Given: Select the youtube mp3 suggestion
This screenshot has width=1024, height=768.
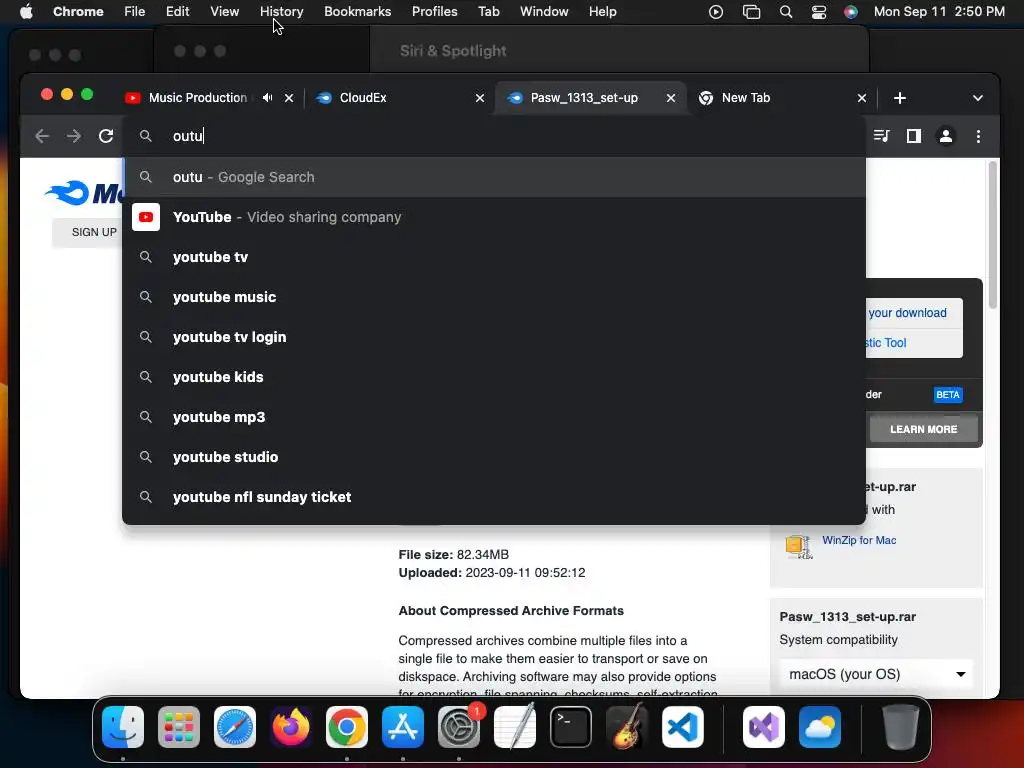Looking at the screenshot, I should pyautogui.click(x=494, y=417).
